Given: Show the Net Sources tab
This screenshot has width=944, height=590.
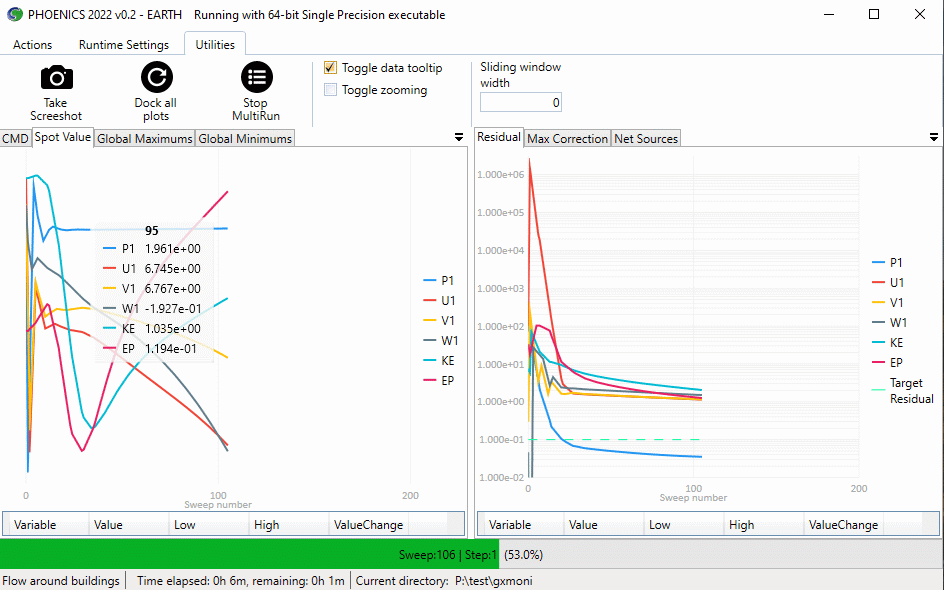Looking at the screenshot, I should tap(646, 139).
